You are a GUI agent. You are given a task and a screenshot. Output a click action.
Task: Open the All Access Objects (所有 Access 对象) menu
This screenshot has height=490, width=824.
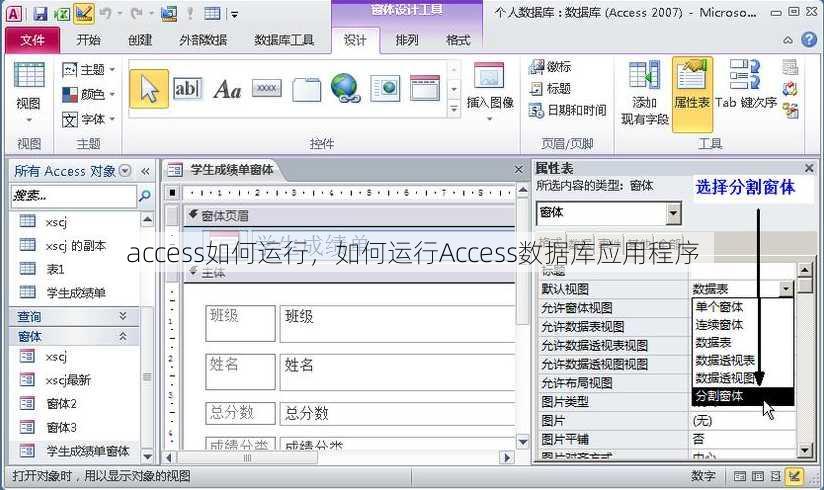[125, 170]
